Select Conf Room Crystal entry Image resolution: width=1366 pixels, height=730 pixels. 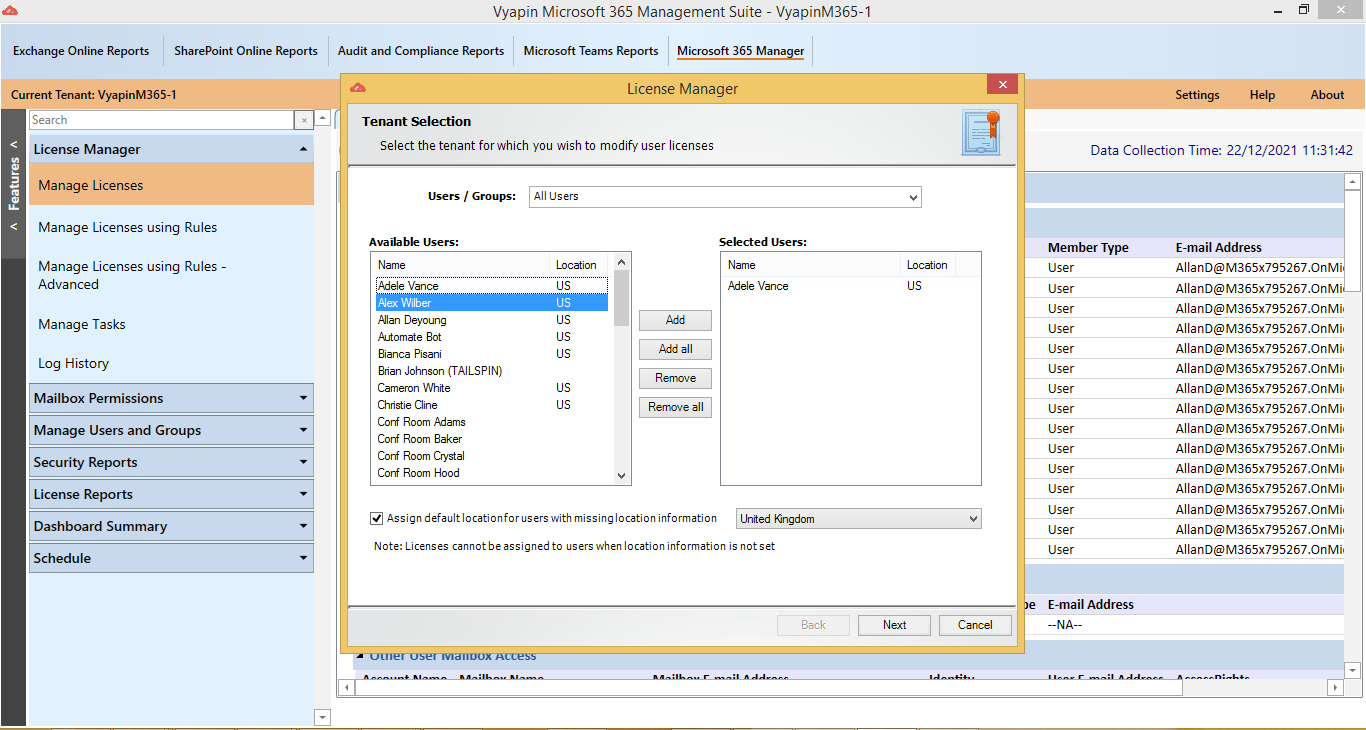(492, 456)
